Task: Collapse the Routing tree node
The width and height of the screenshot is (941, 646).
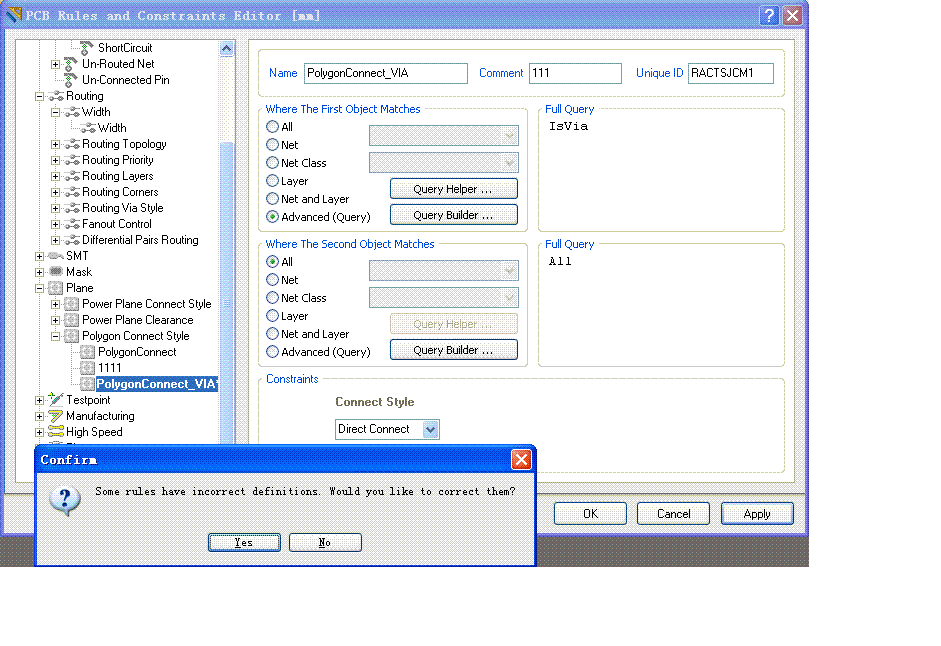Action: [40, 96]
